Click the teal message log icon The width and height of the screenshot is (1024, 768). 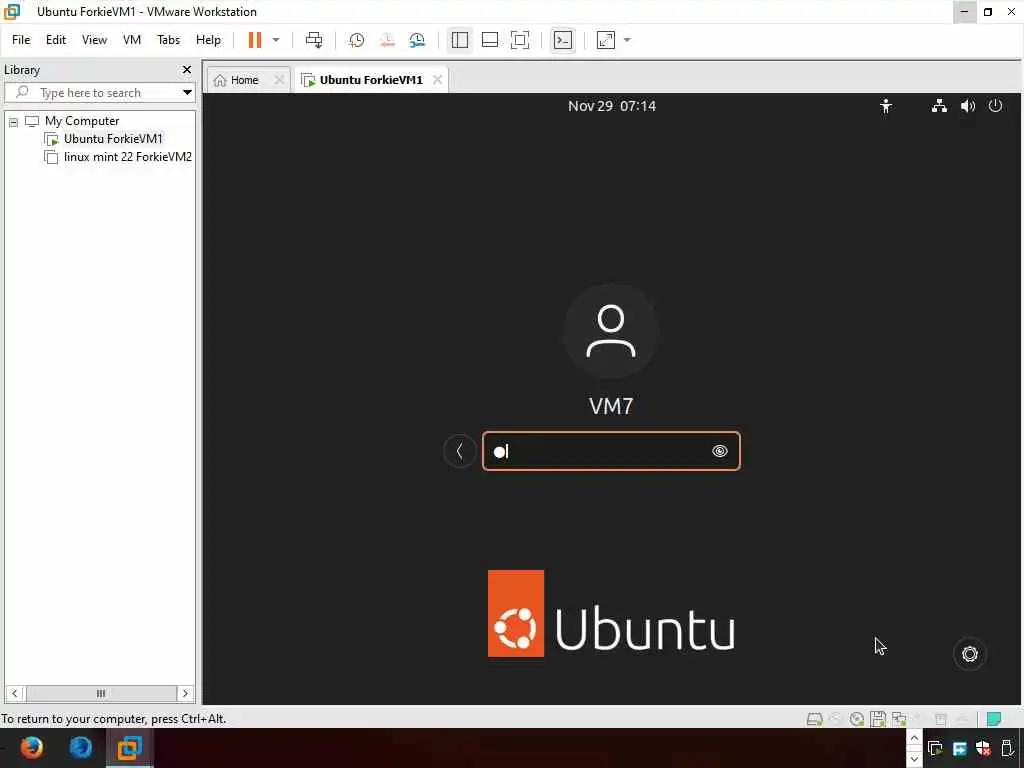point(994,719)
